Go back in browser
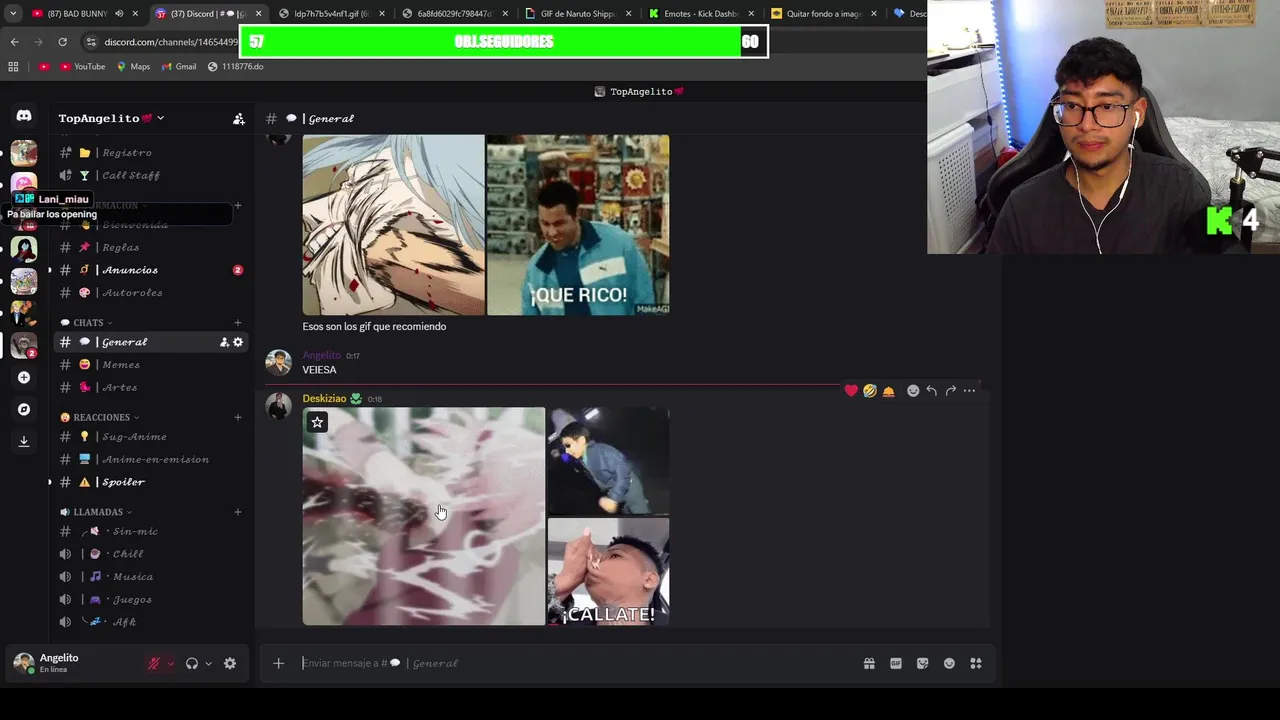This screenshot has width=1280, height=720. point(14,42)
